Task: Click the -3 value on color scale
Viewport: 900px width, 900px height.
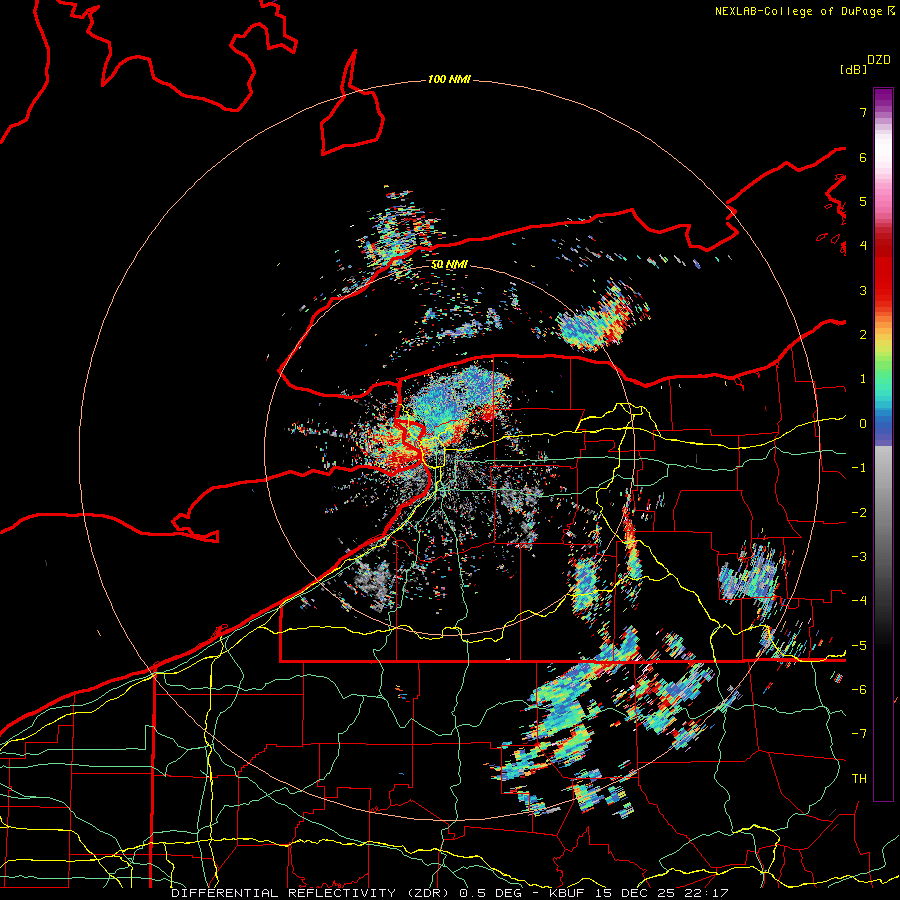Action: point(859,557)
